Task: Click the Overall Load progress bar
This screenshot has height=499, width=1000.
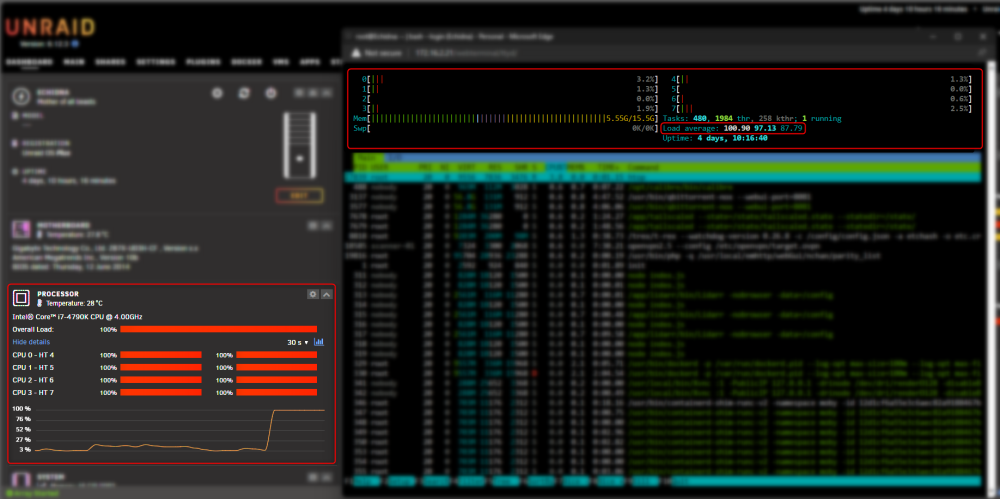Action: click(x=219, y=329)
